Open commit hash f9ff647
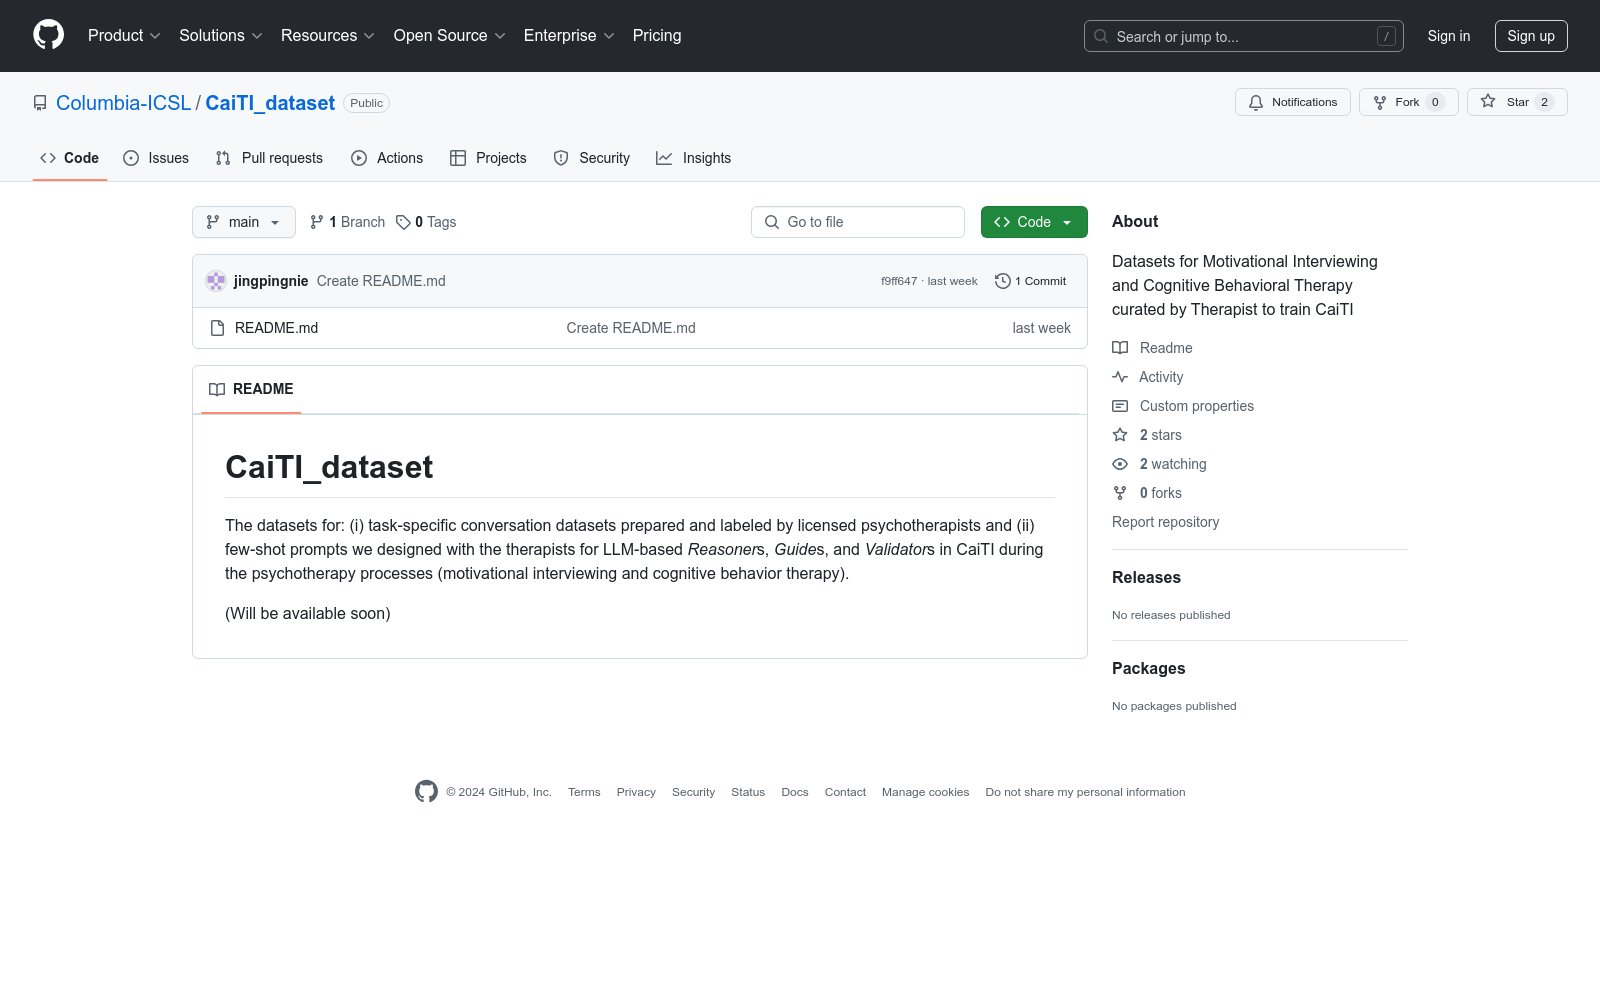This screenshot has height=1000, width=1600. pos(899,281)
